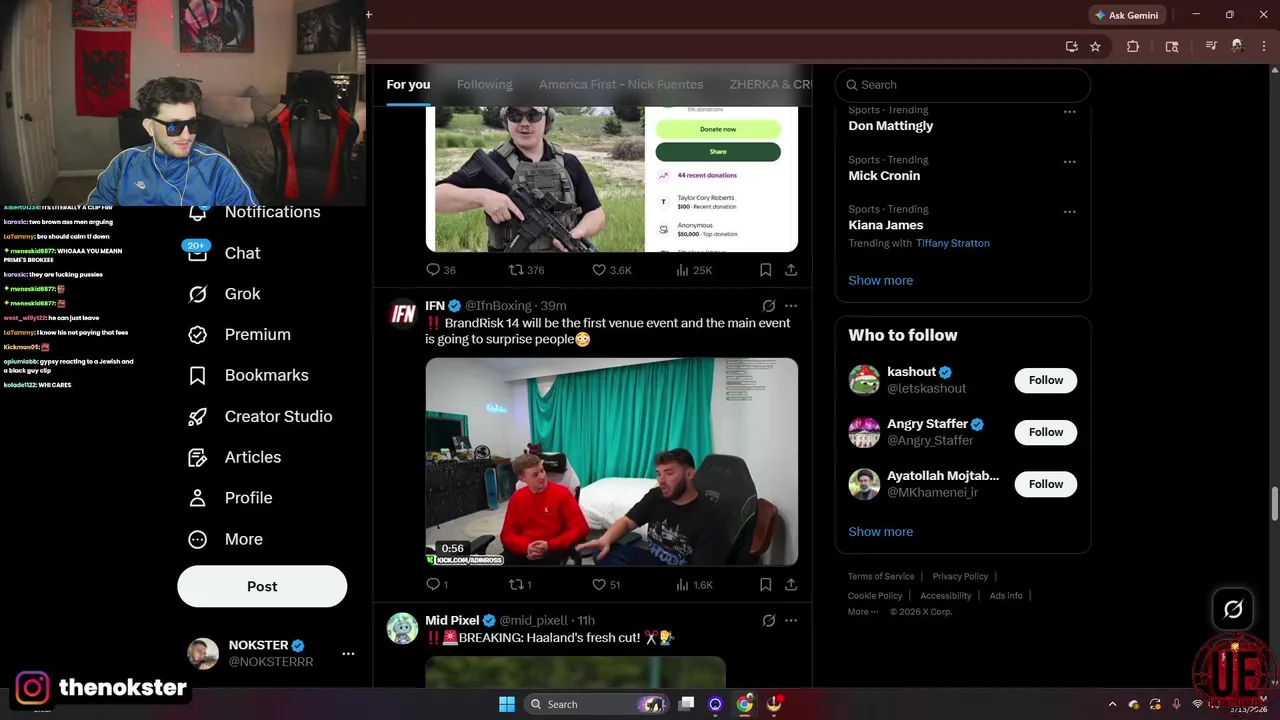Open IFN profile avatar

point(403,314)
